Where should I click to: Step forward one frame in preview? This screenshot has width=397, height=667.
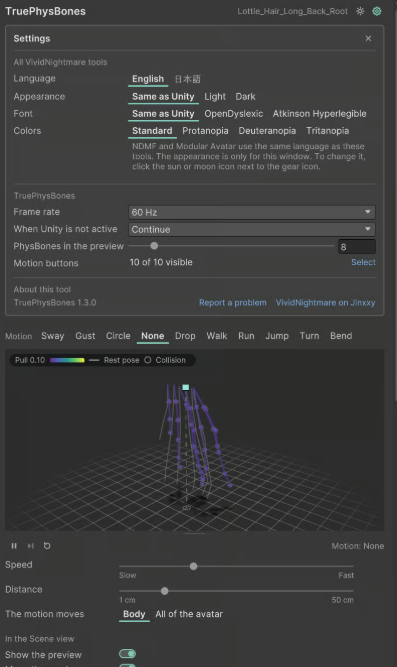point(31,546)
